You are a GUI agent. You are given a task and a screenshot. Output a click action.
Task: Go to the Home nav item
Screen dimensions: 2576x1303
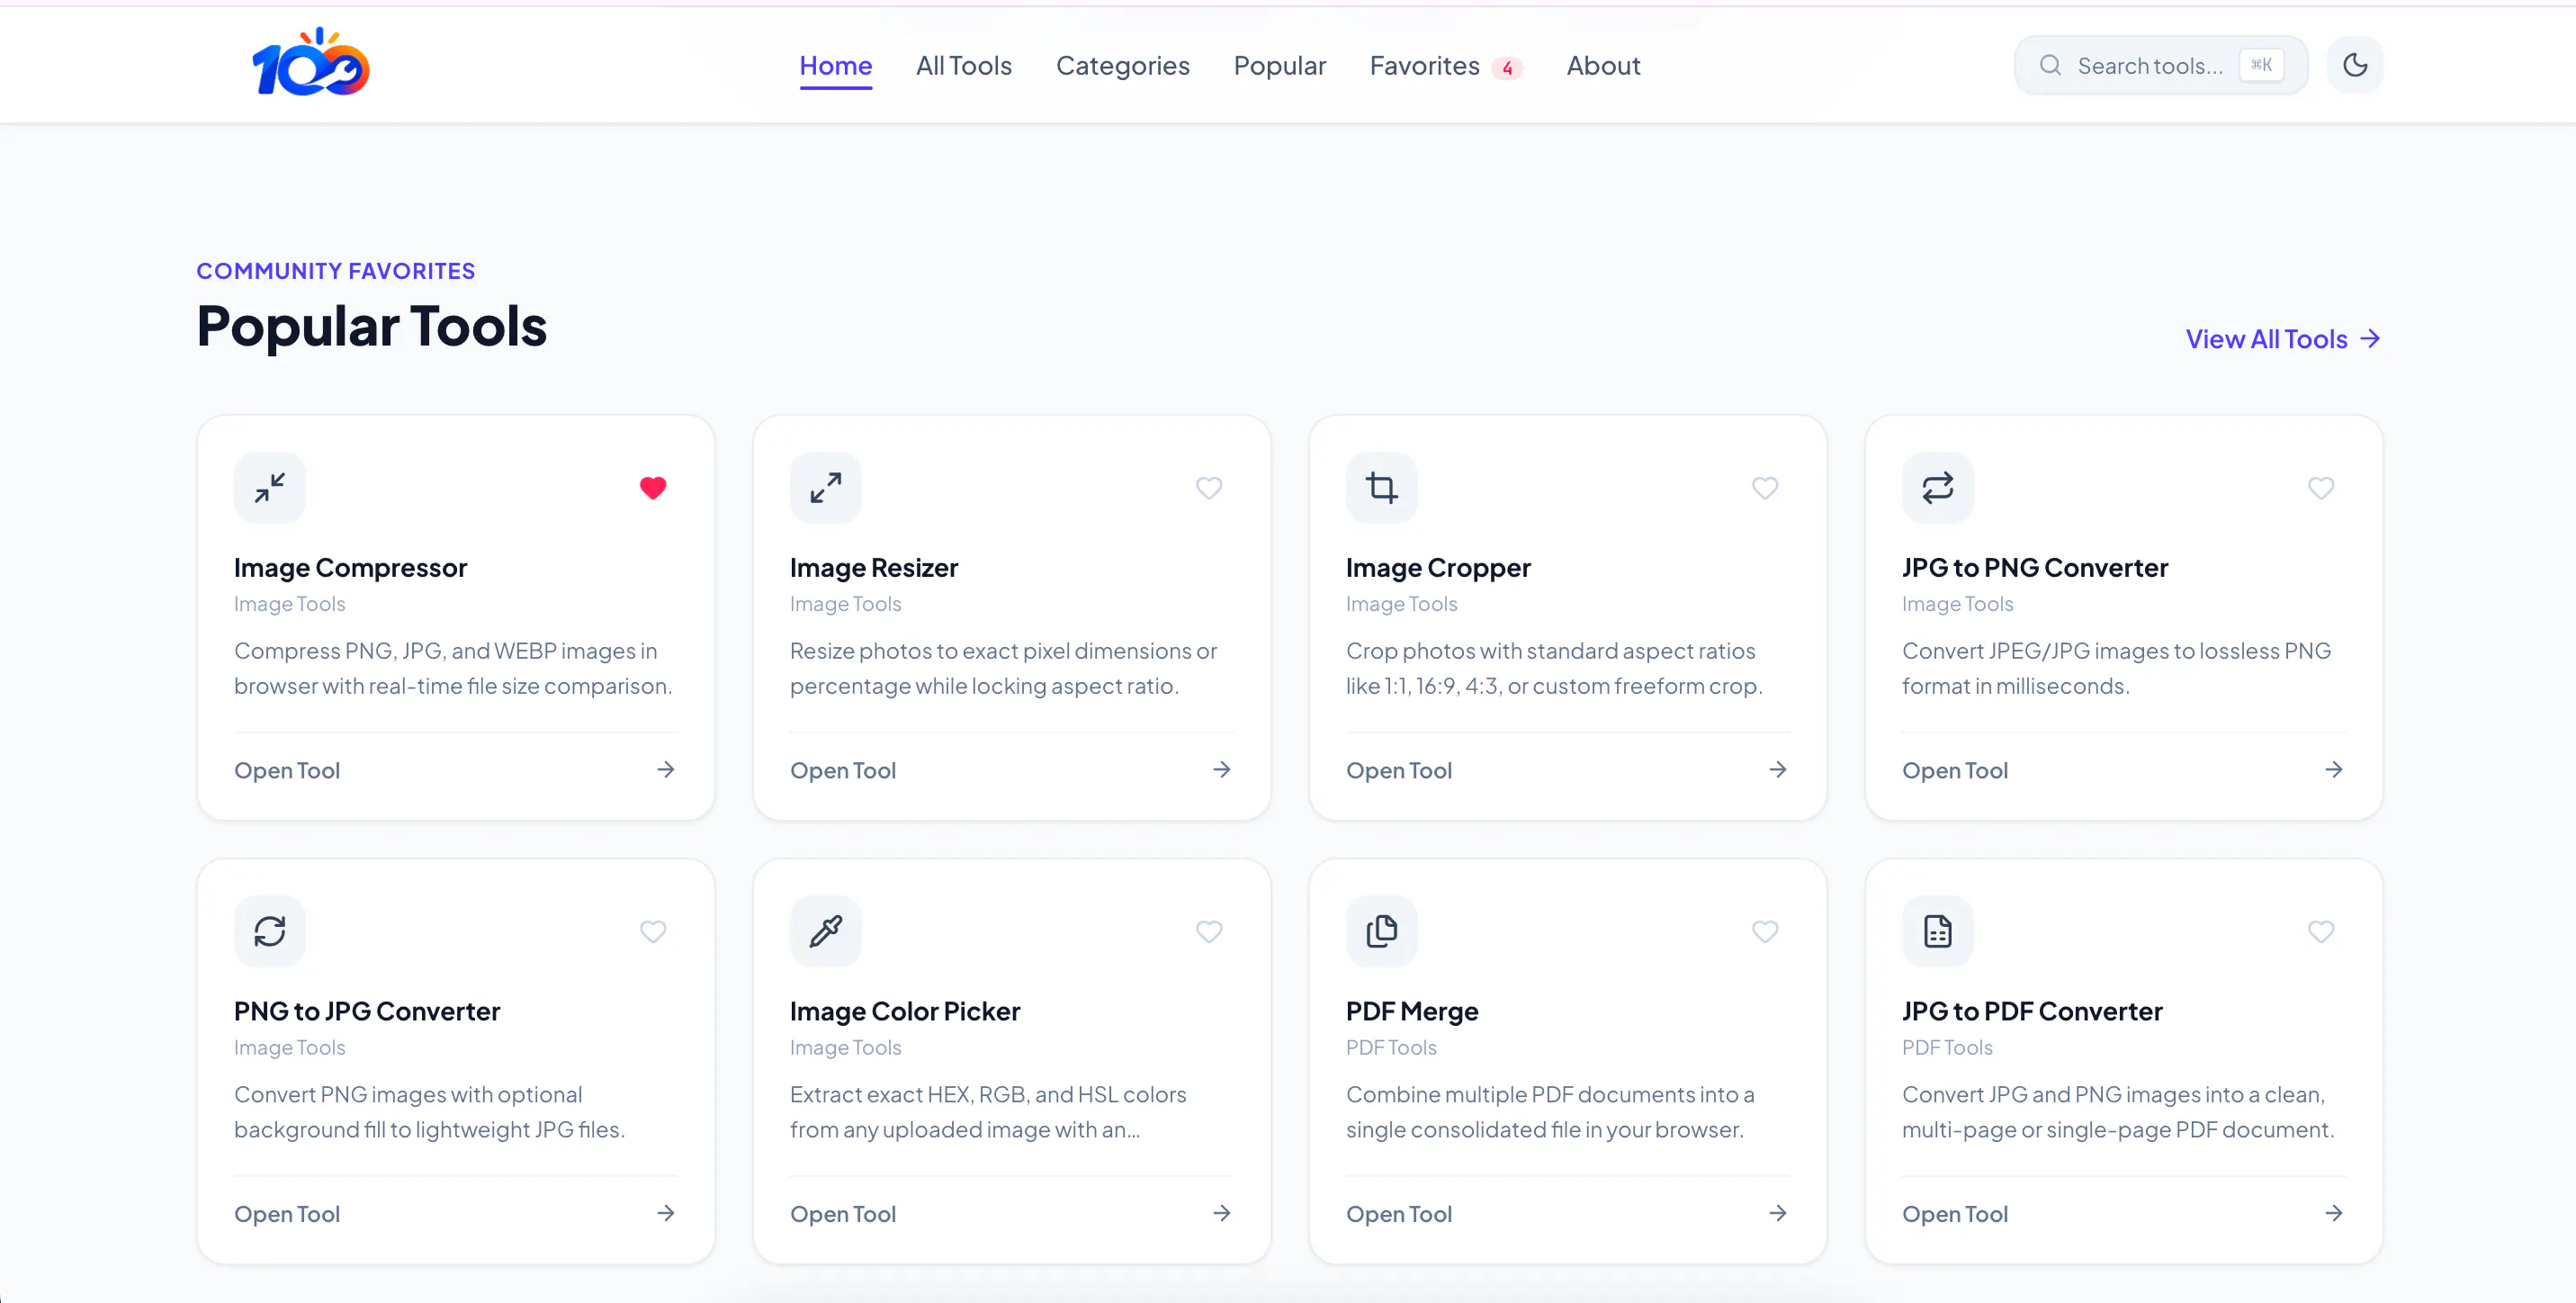point(836,65)
